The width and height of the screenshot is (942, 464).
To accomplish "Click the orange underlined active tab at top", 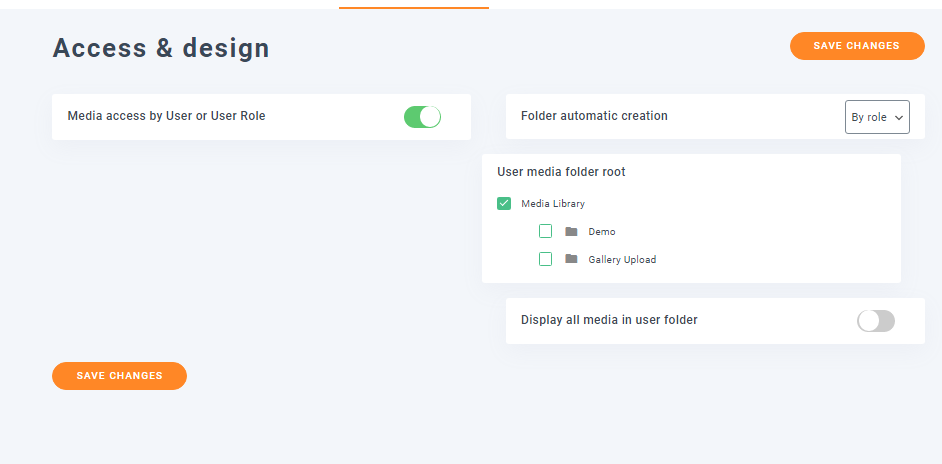I will coord(414,5).
